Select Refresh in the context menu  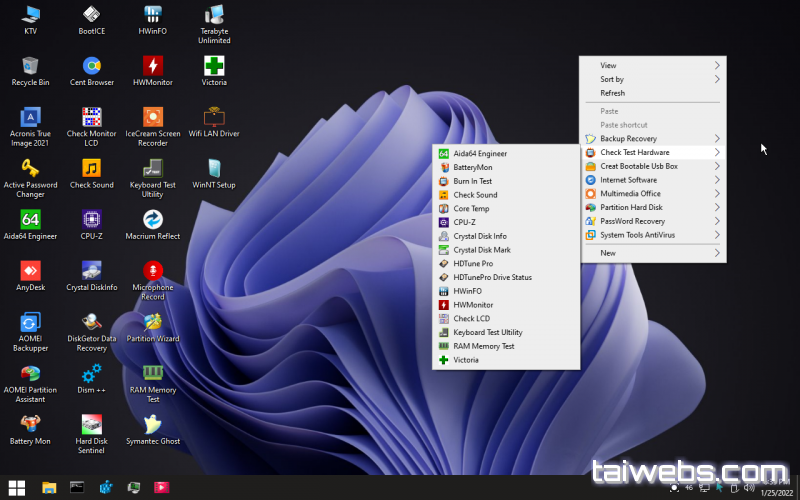(612, 93)
